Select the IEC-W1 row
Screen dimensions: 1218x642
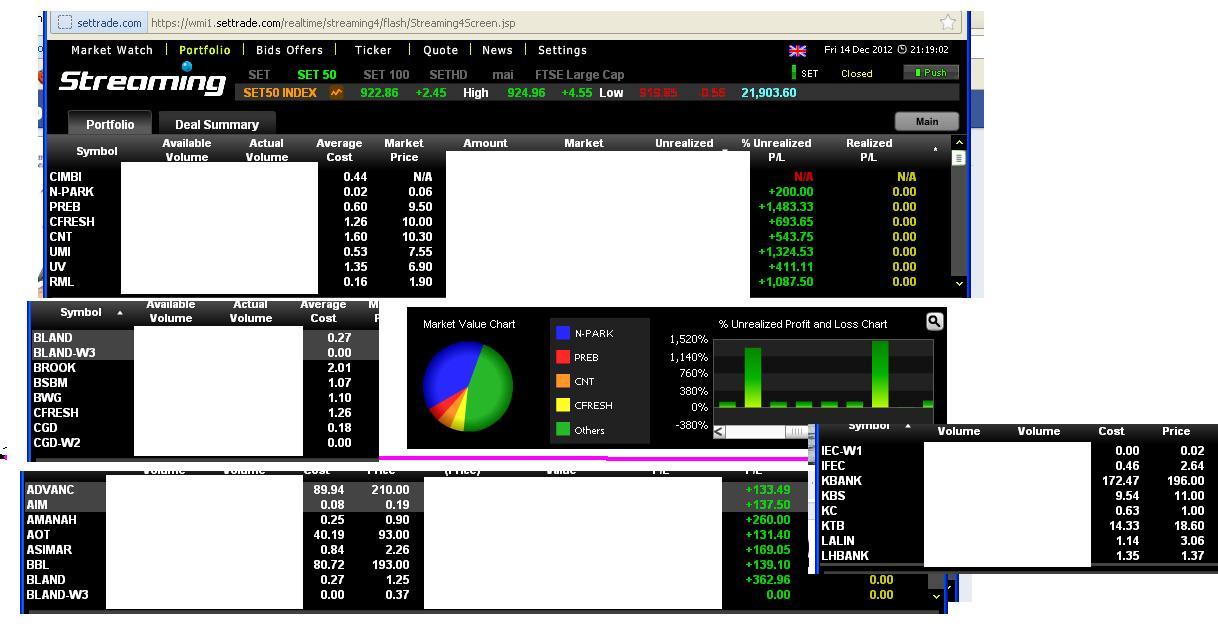(1018, 450)
